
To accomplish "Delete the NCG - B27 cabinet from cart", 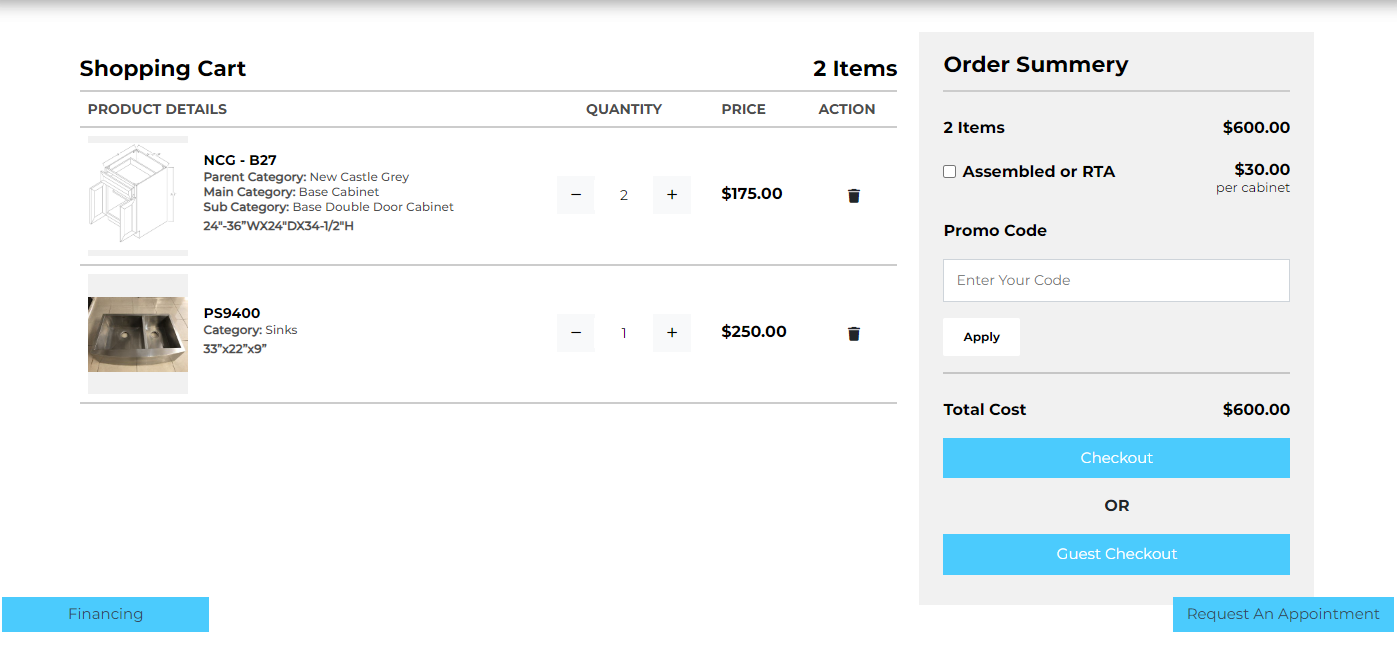I will (x=853, y=196).
